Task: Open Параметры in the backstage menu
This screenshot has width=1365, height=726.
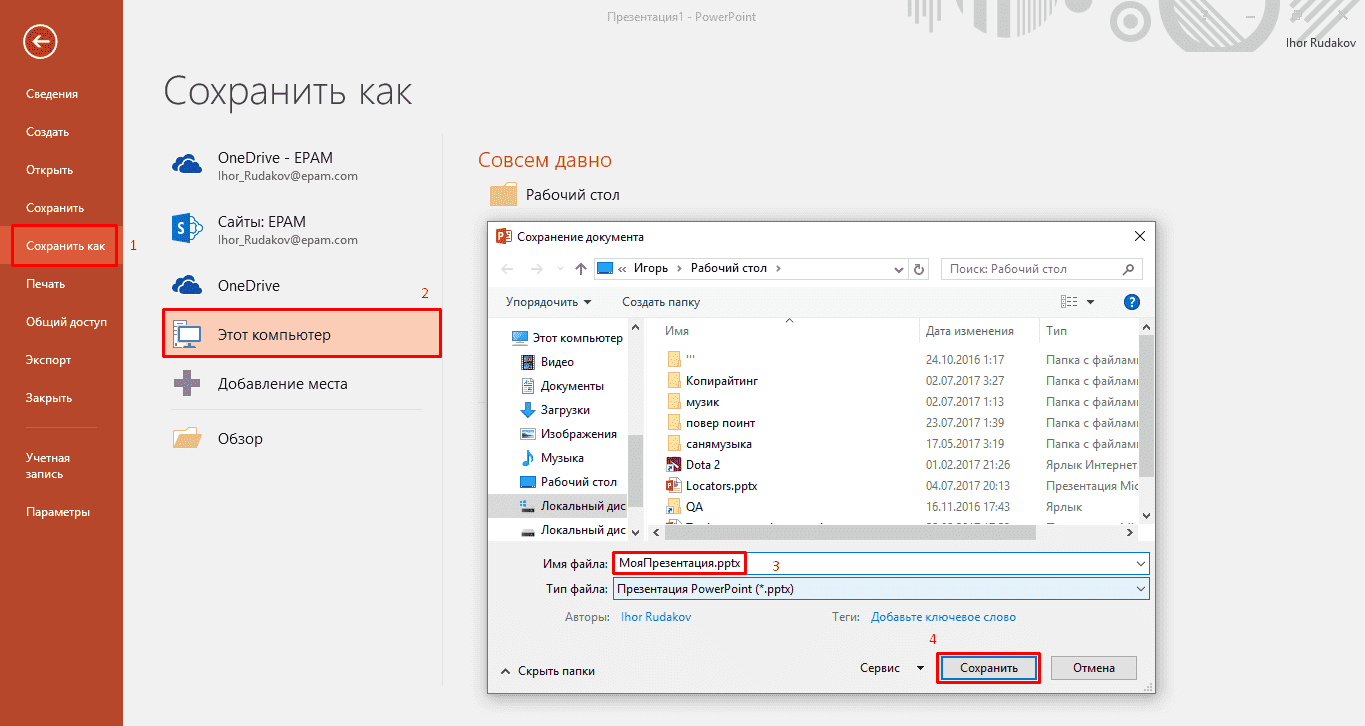Action: point(58,512)
